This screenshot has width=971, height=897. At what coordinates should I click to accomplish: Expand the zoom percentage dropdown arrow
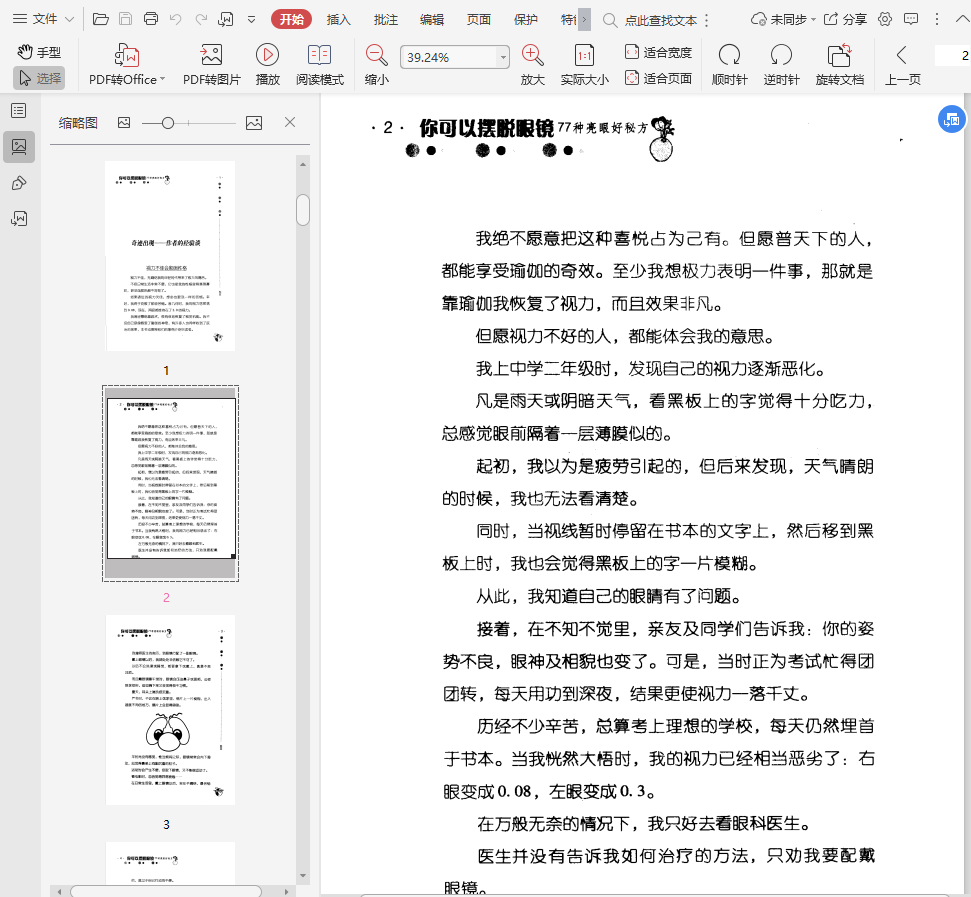503,58
